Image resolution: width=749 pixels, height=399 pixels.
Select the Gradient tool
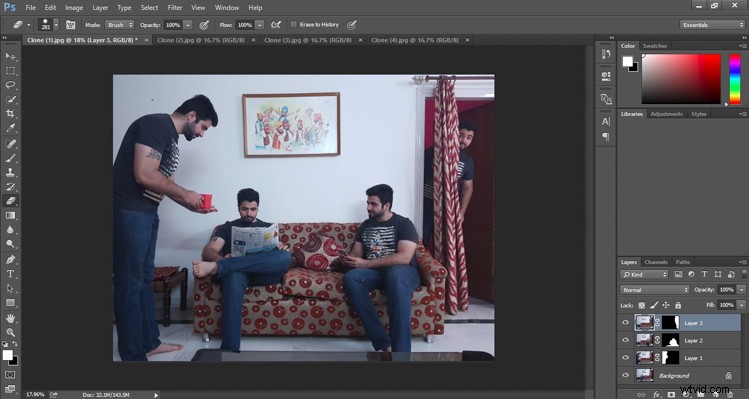pos(10,216)
